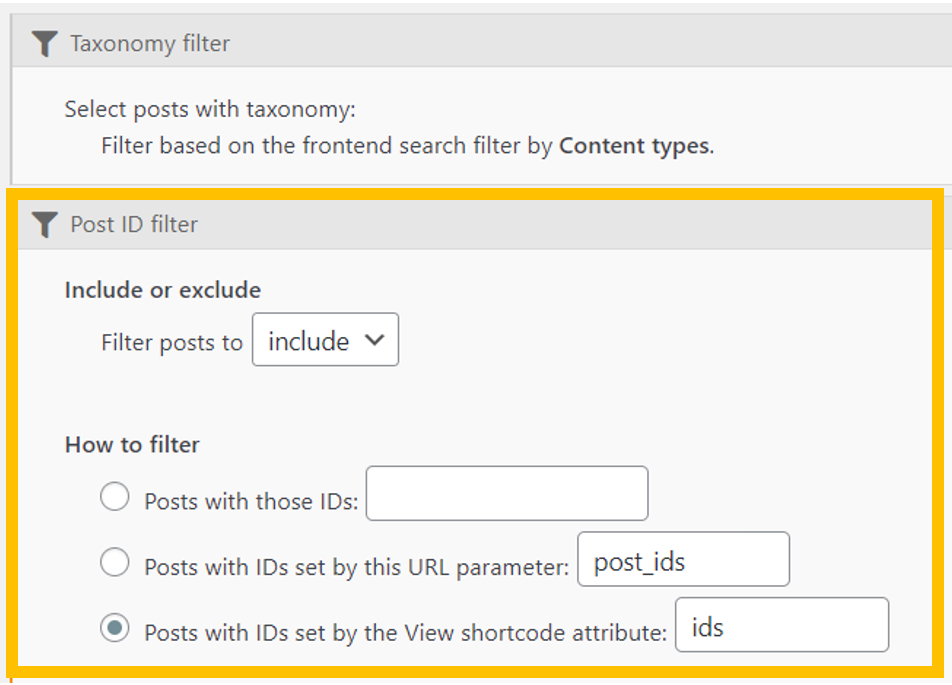Click the 'ids' shortcode attribute field
Viewport: 952px width, 685px height.
(781, 625)
